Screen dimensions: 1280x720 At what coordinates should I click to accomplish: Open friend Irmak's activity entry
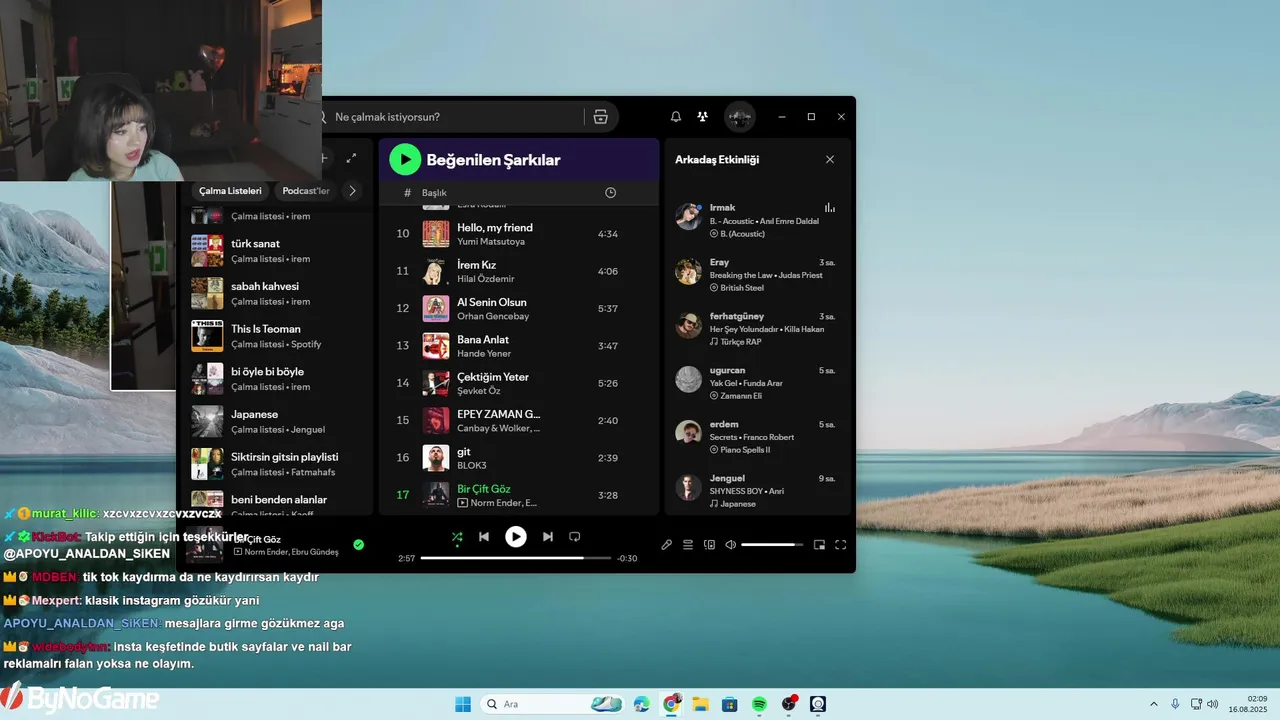click(x=757, y=220)
